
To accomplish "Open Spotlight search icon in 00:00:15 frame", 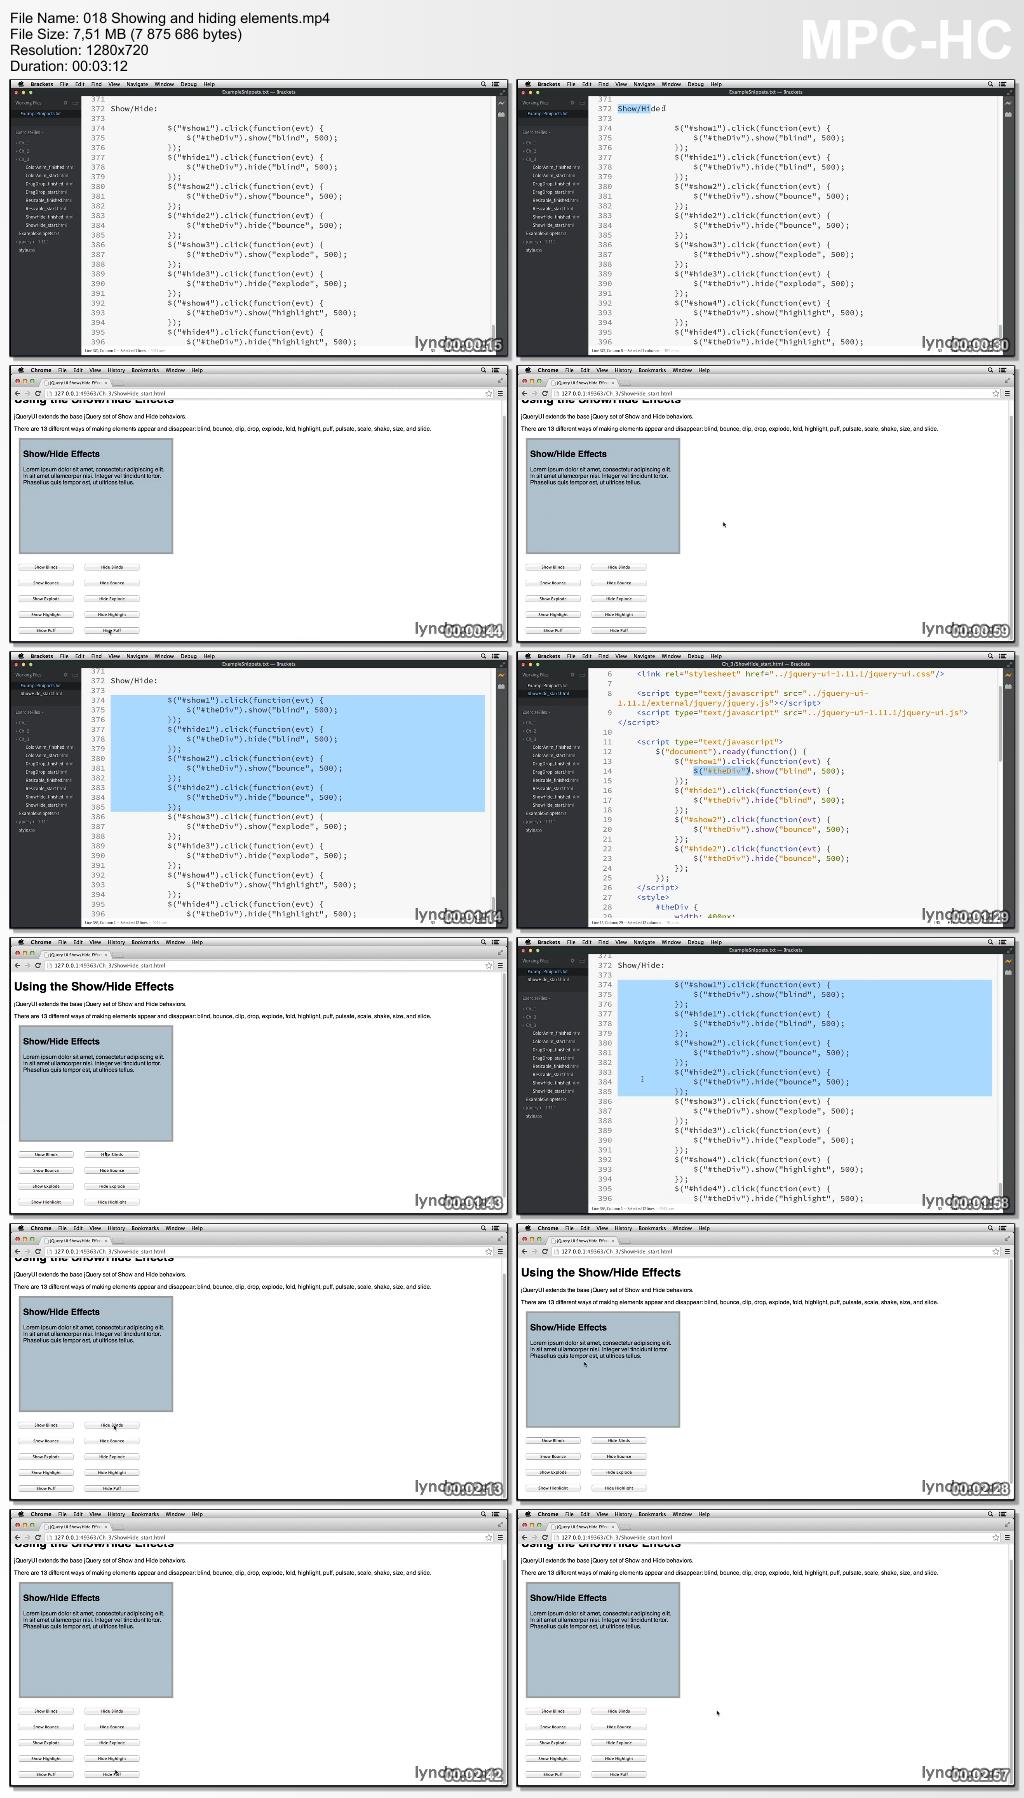I will [x=483, y=84].
